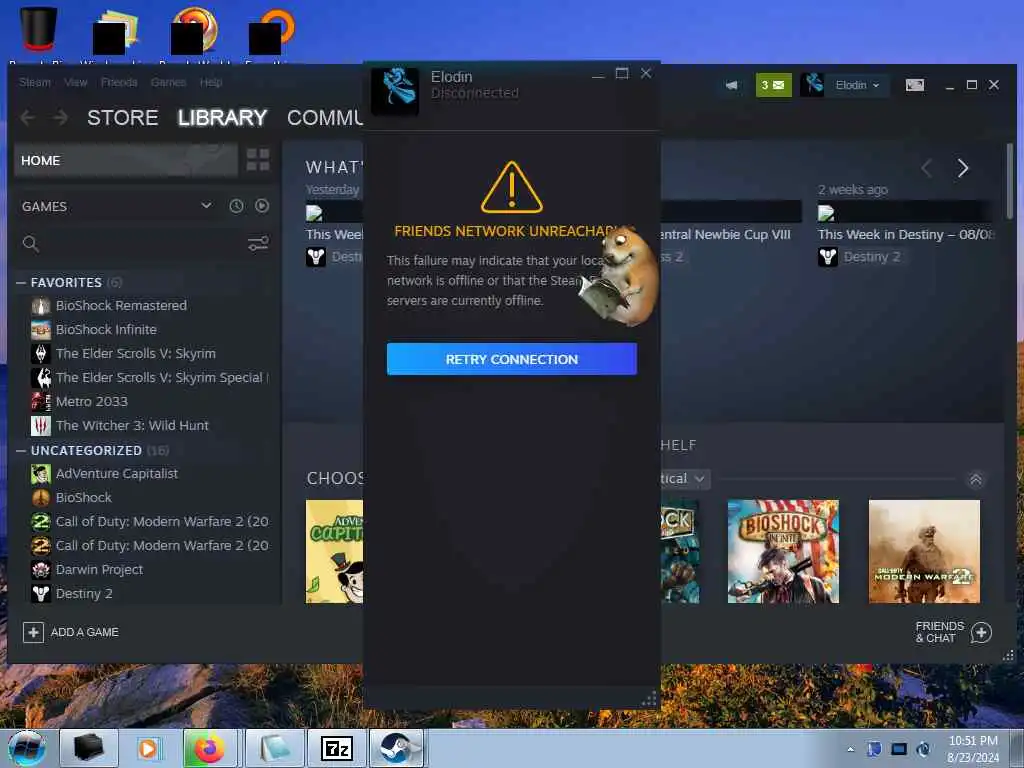This screenshot has width=1024, height=768.
Task: Open the library grid view icon
Action: tap(258, 160)
